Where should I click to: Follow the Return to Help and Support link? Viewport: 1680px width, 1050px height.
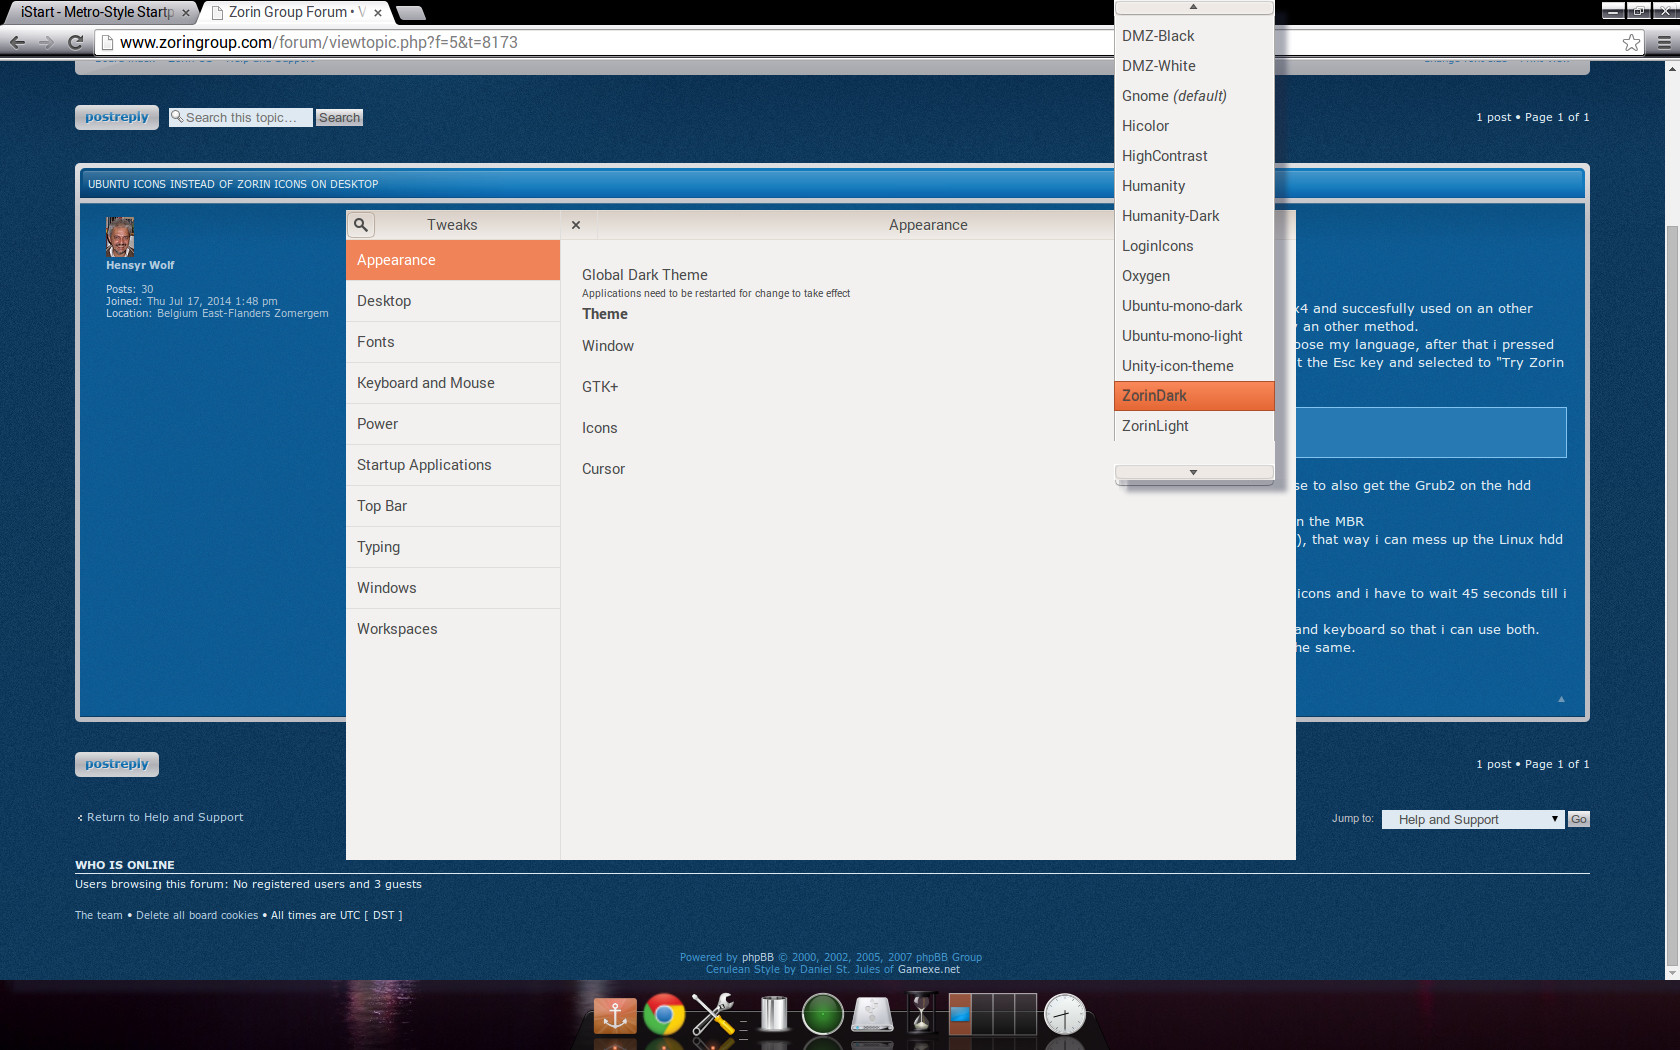(164, 817)
